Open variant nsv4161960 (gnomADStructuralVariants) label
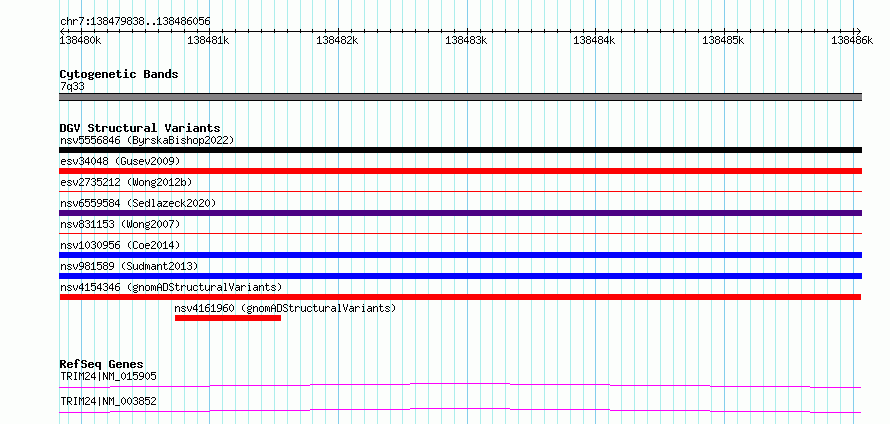The image size is (890, 424). click(285, 308)
